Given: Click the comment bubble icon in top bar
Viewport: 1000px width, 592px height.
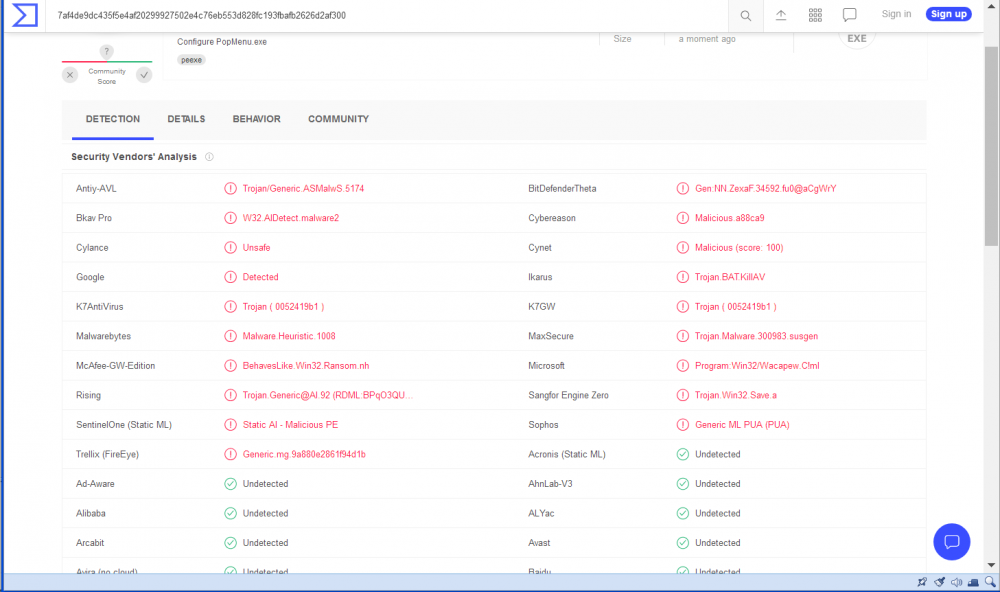Looking at the screenshot, I should click(x=851, y=14).
